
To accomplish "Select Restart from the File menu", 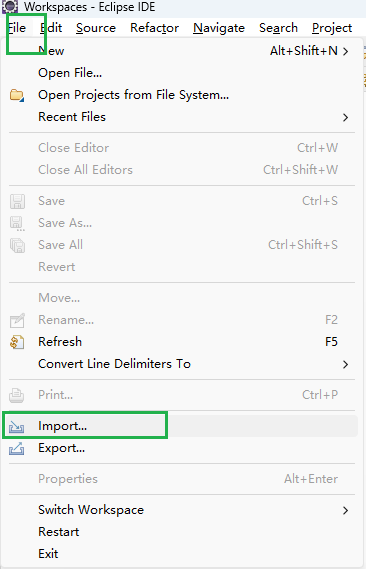I will click(x=182, y=532).
